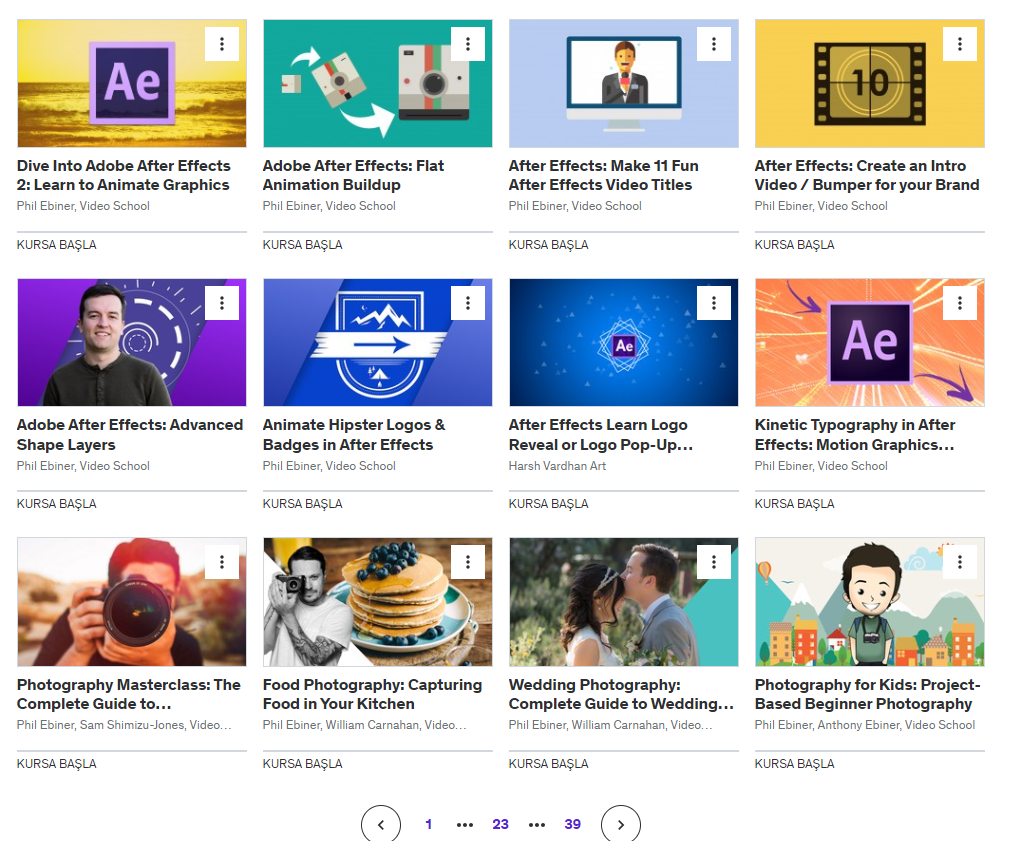The height and width of the screenshot is (841, 1013).
Task: Open options menu for Wedding Photography course
Action: click(x=714, y=562)
